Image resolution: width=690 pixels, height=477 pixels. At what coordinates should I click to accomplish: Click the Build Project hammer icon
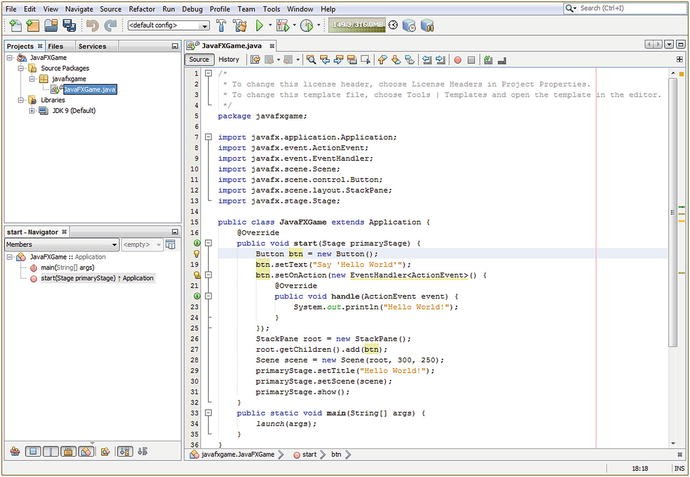click(x=222, y=25)
